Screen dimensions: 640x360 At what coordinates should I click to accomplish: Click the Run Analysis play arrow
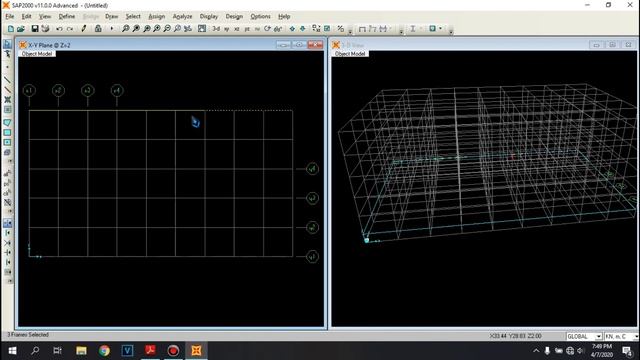click(x=111, y=29)
